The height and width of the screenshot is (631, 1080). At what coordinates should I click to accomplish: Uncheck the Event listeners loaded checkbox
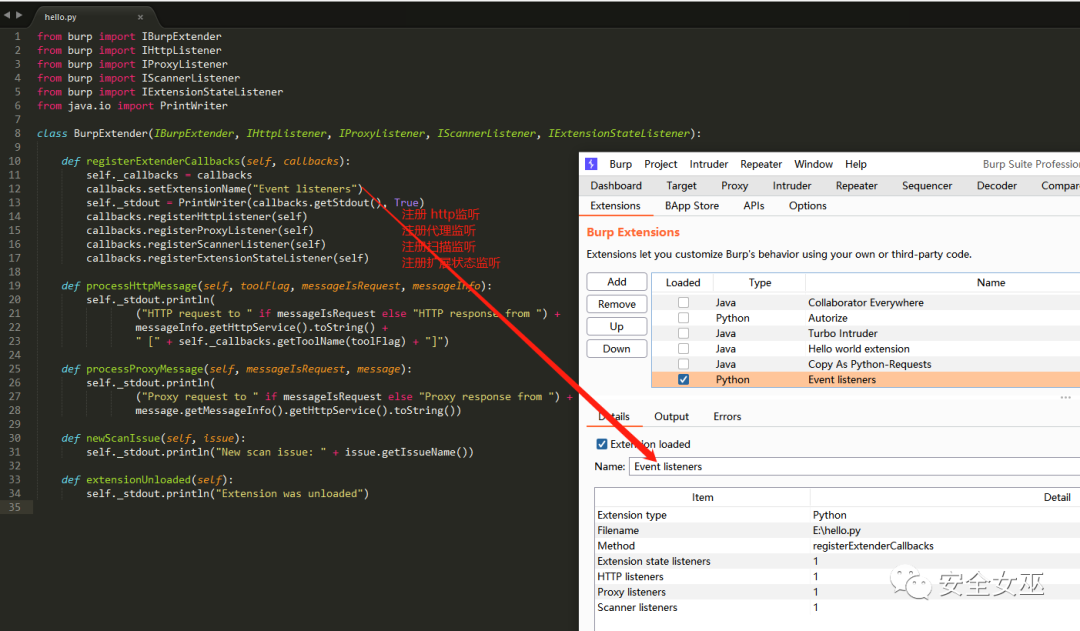coord(683,380)
